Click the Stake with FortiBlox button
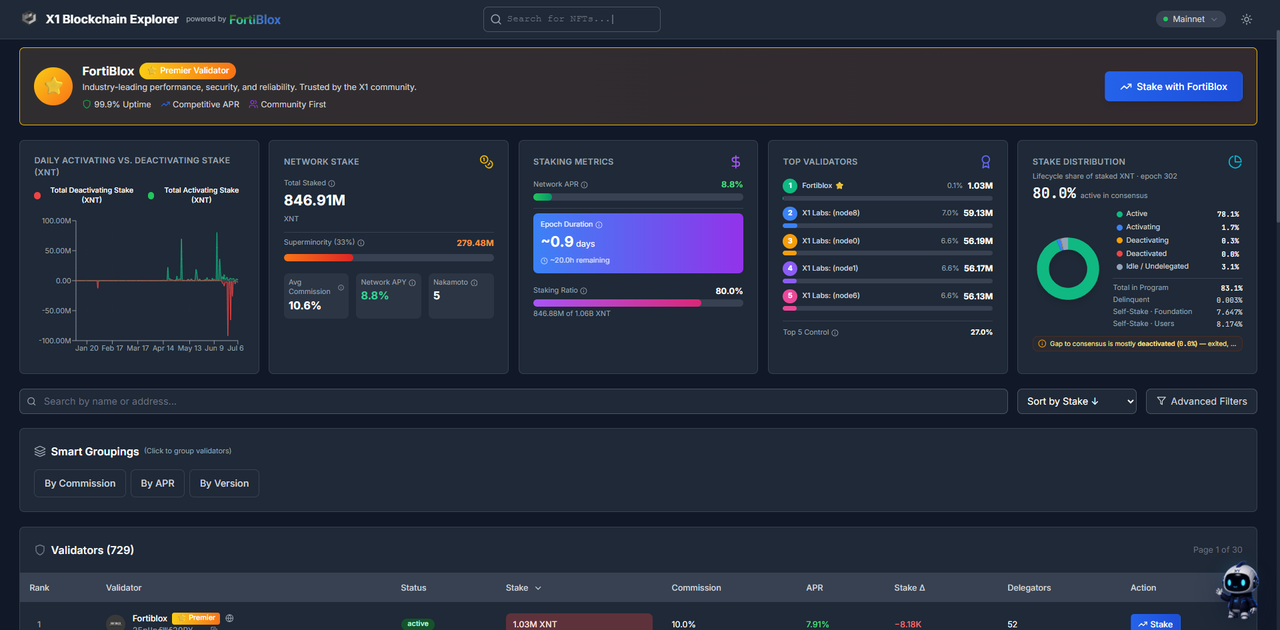Viewport: 1280px width, 630px height. pos(1174,86)
